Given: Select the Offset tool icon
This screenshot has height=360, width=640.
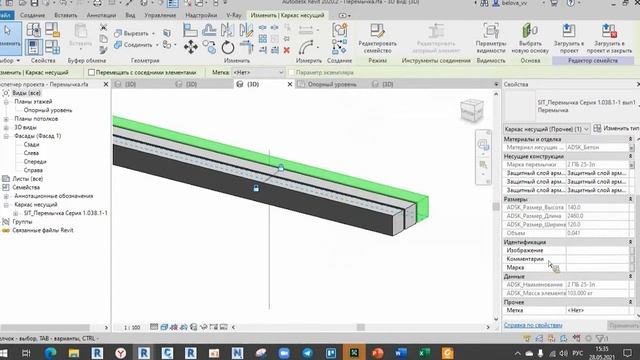Looking at the screenshot, I should [209, 30].
